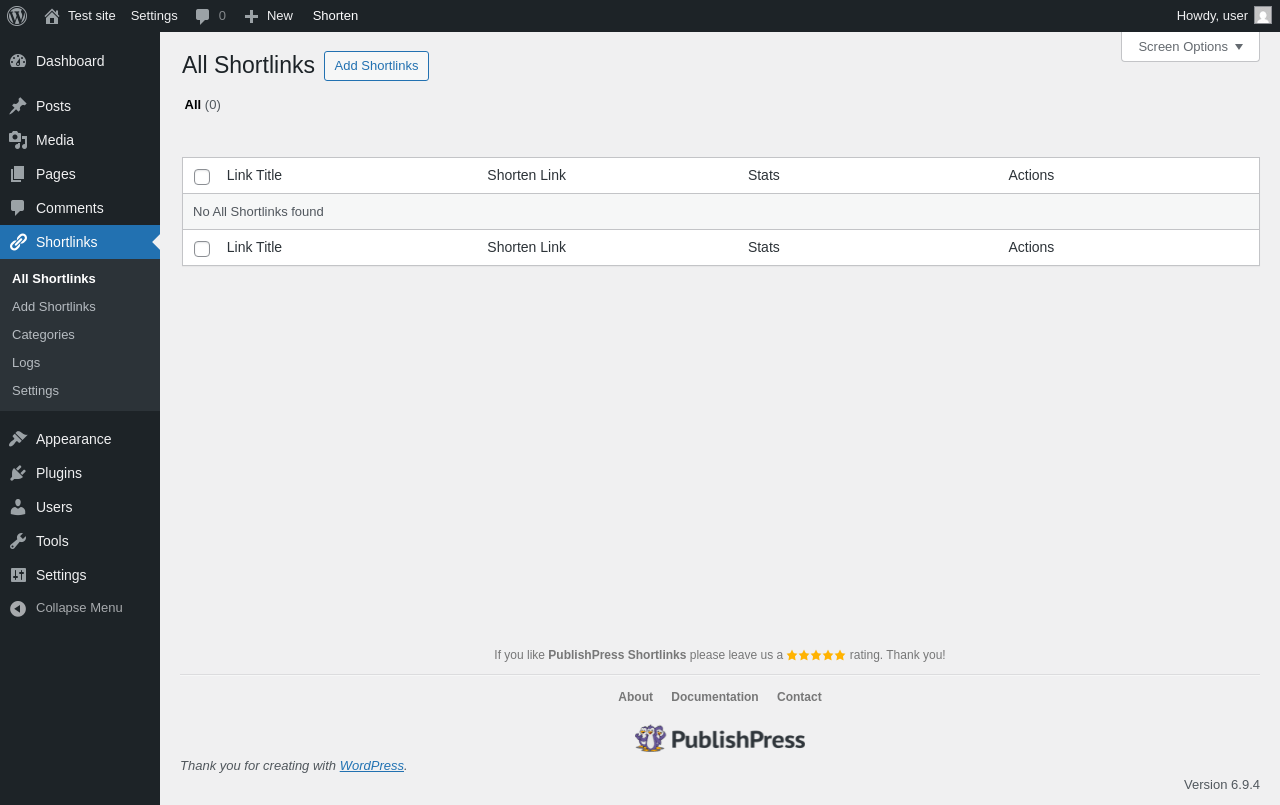Click the Media icon in sidebar
Screen dimensions: 1280x805
coord(18,140)
